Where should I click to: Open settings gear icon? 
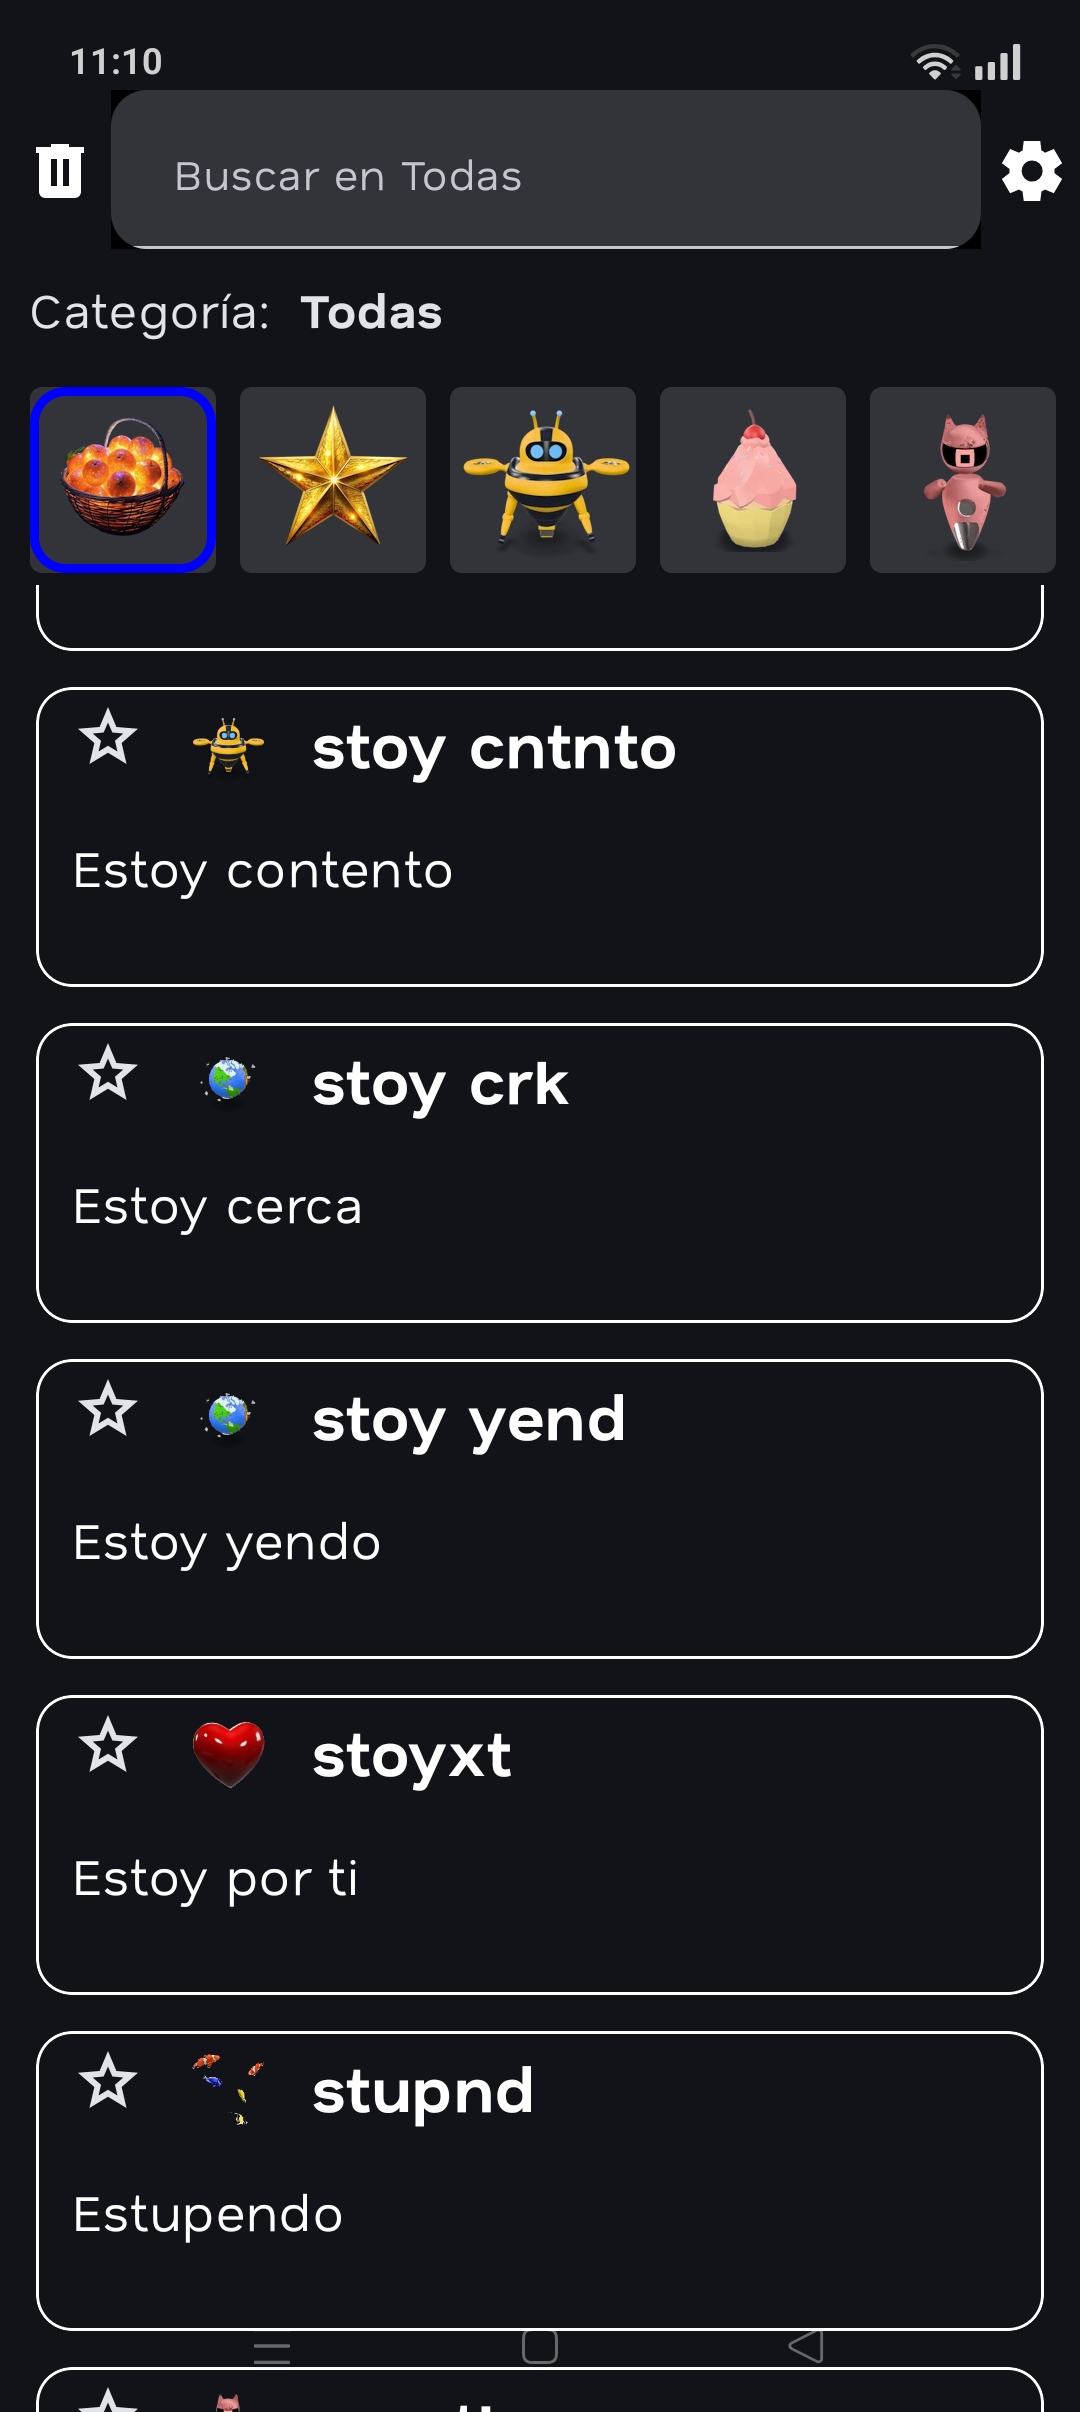click(1031, 171)
